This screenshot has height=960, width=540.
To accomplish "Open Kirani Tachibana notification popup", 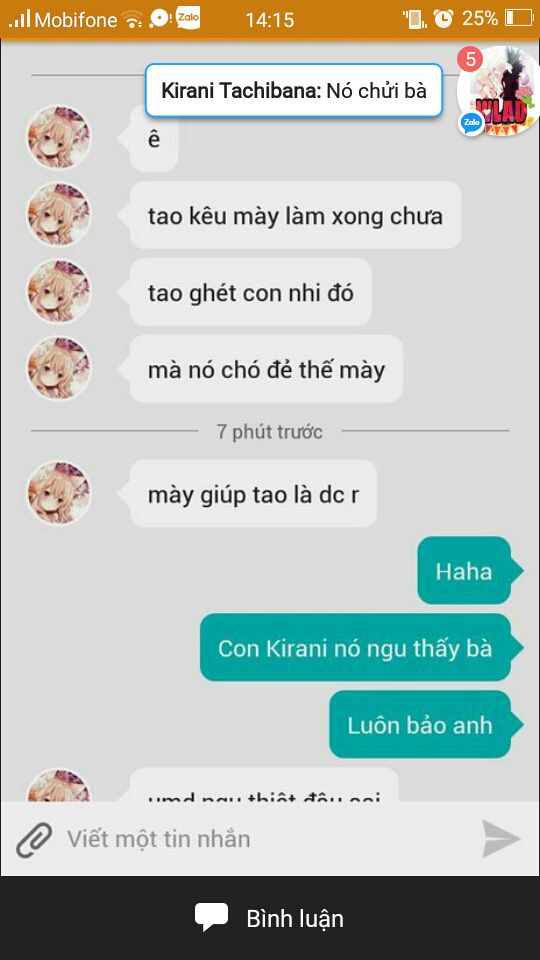I will pos(294,91).
